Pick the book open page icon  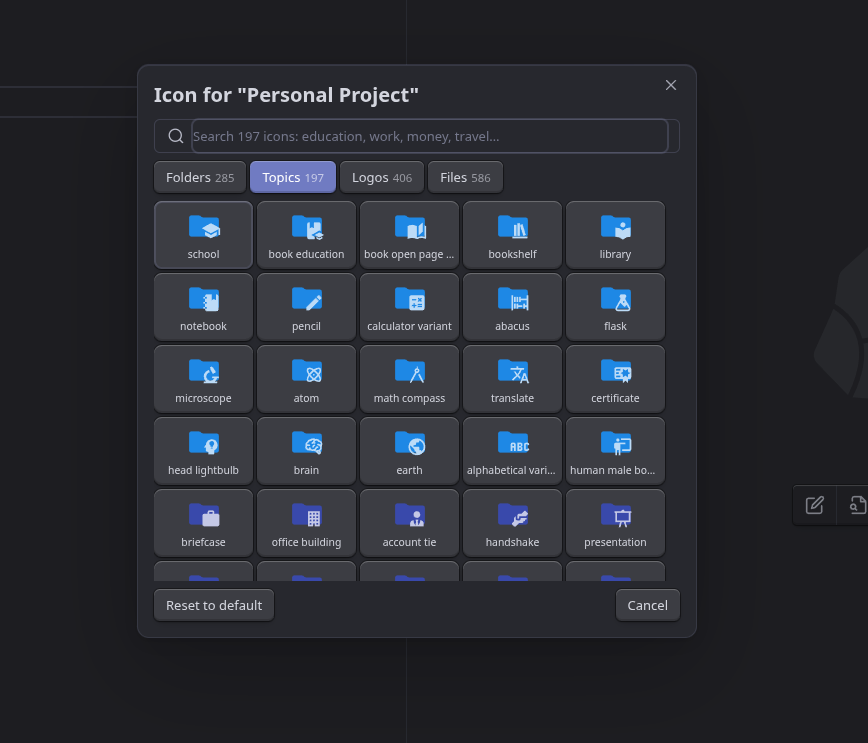[x=409, y=235]
